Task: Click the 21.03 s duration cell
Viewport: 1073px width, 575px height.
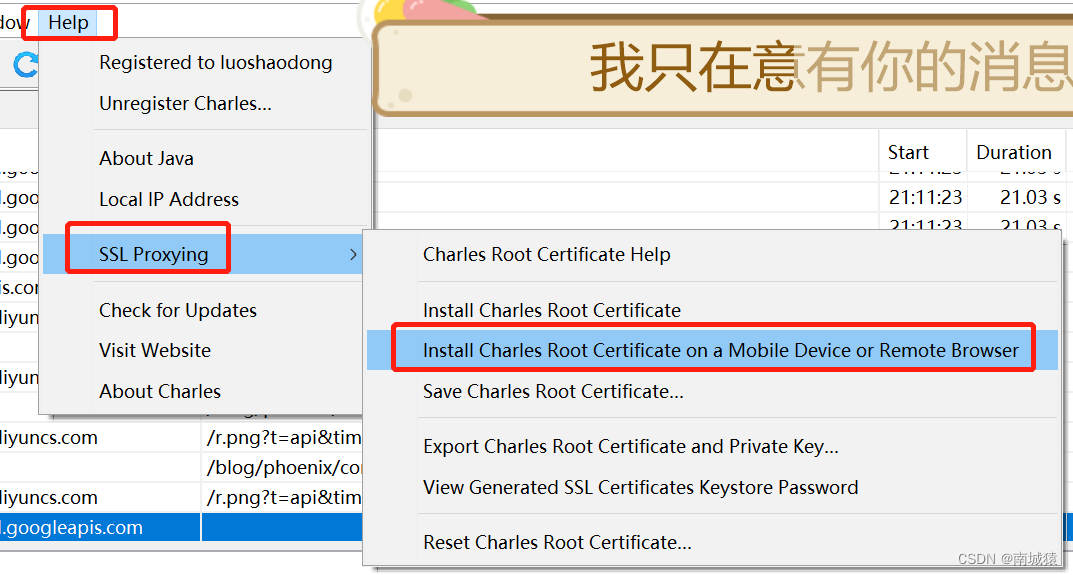Action: click(1030, 197)
